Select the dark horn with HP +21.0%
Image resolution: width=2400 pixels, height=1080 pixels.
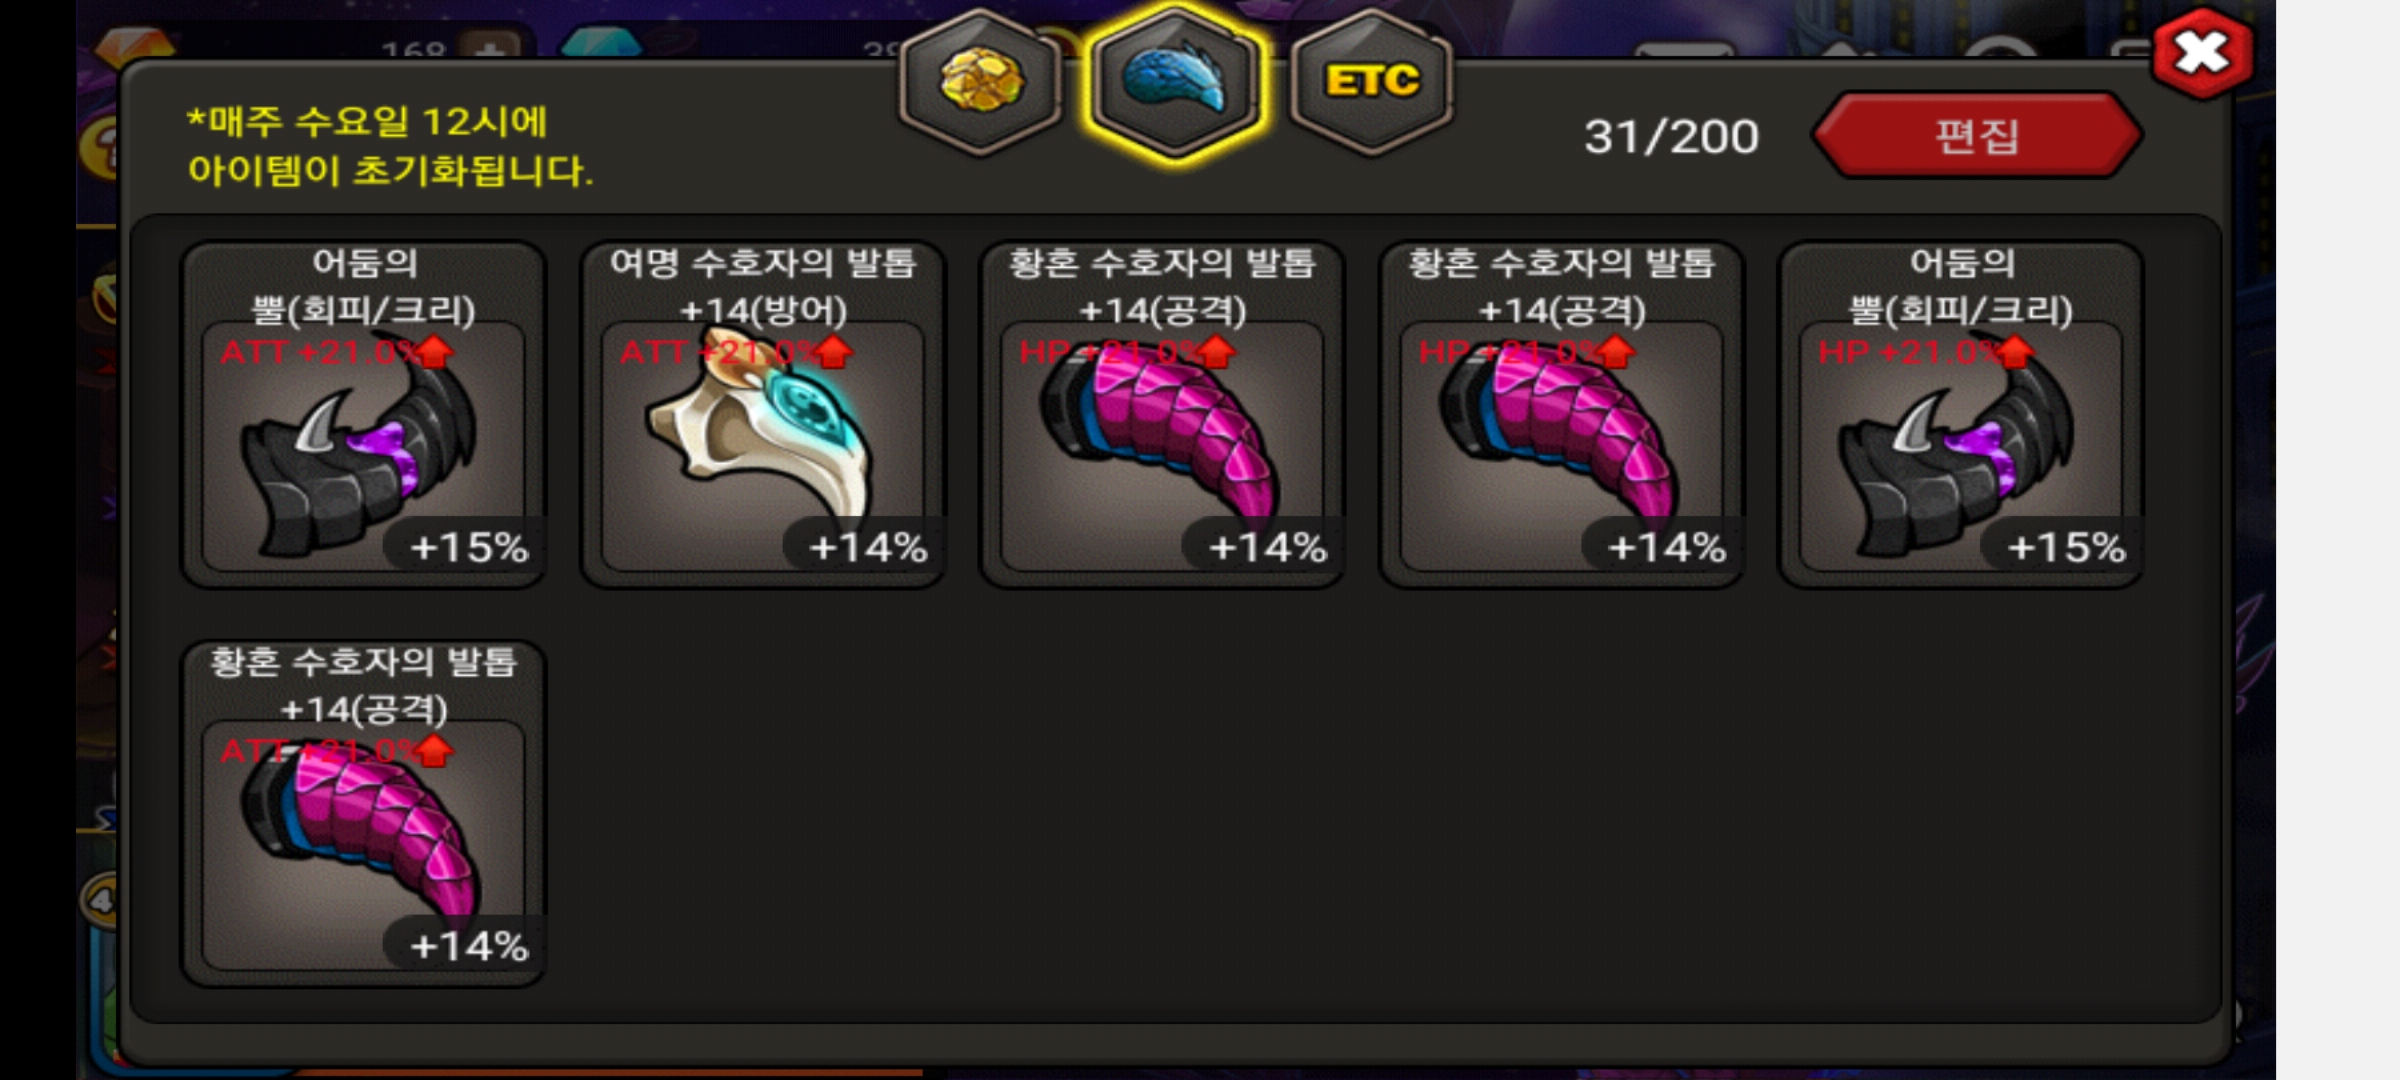pos(1960,445)
